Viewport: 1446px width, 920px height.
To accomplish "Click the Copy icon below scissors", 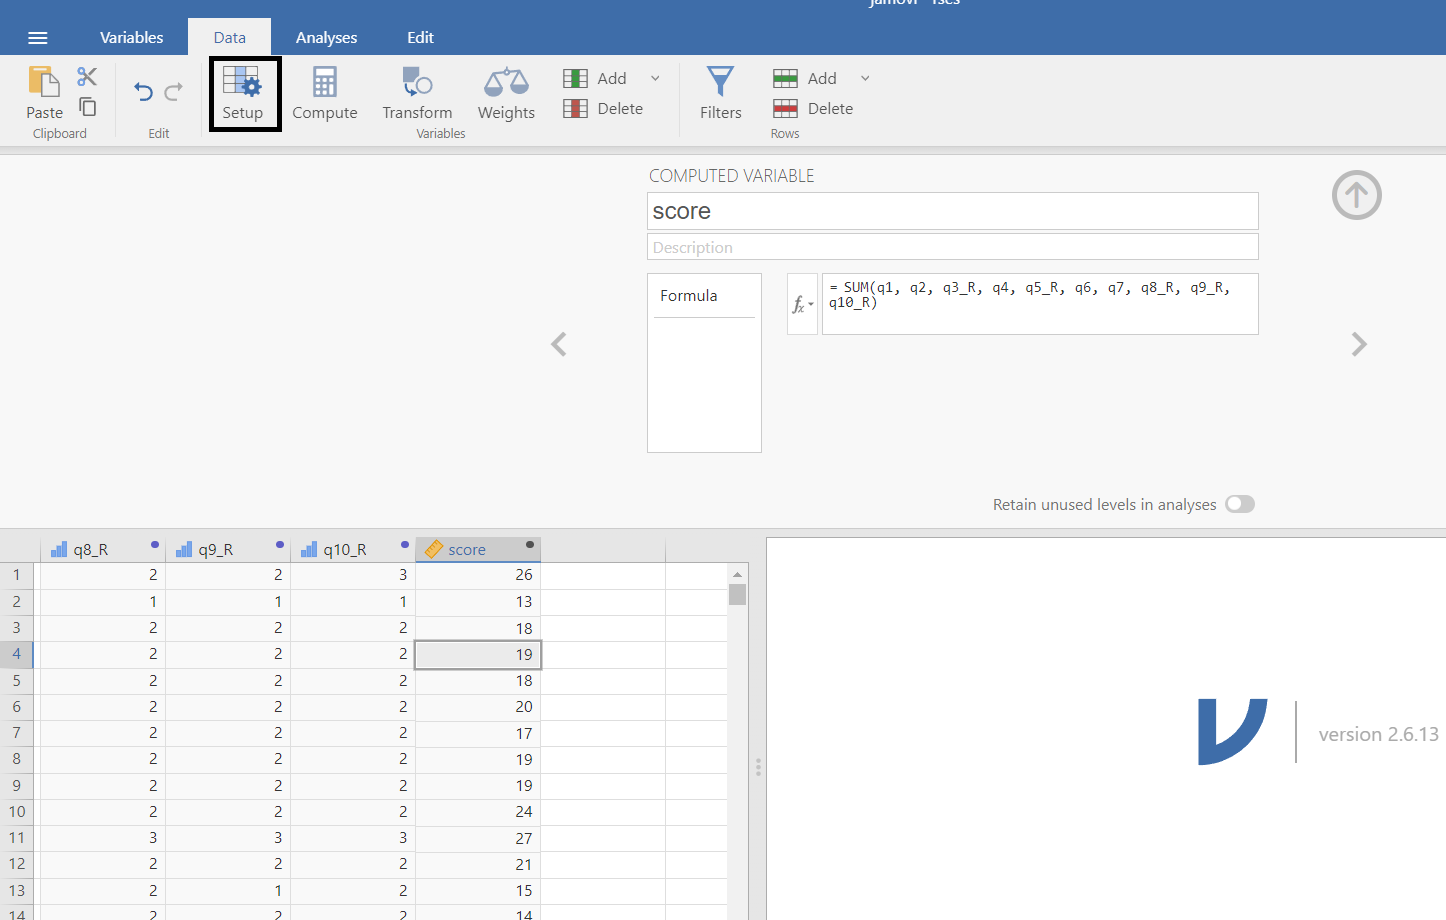I will coord(88,107).
